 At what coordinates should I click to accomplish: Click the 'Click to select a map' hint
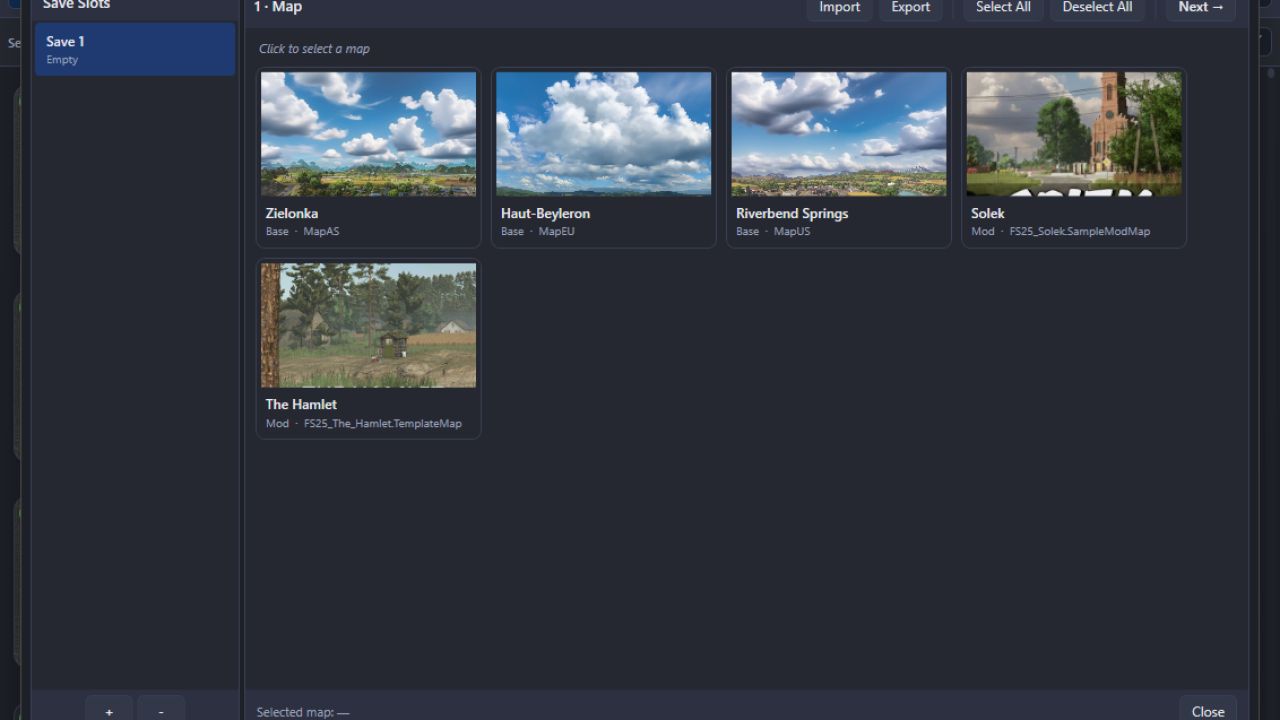click(314, 48)
